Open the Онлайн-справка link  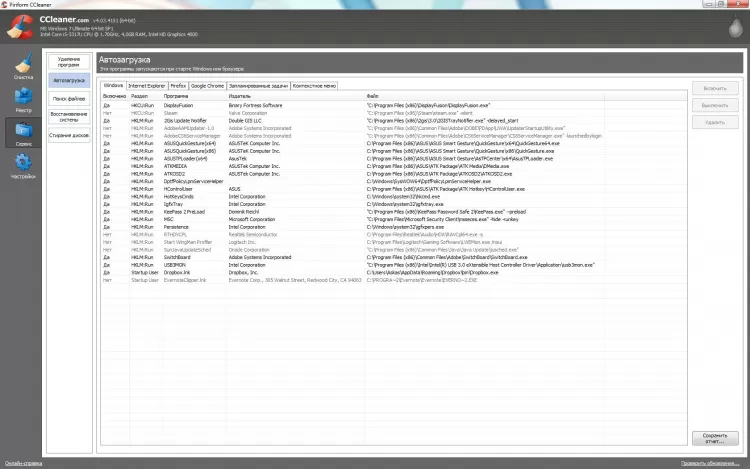23,463
